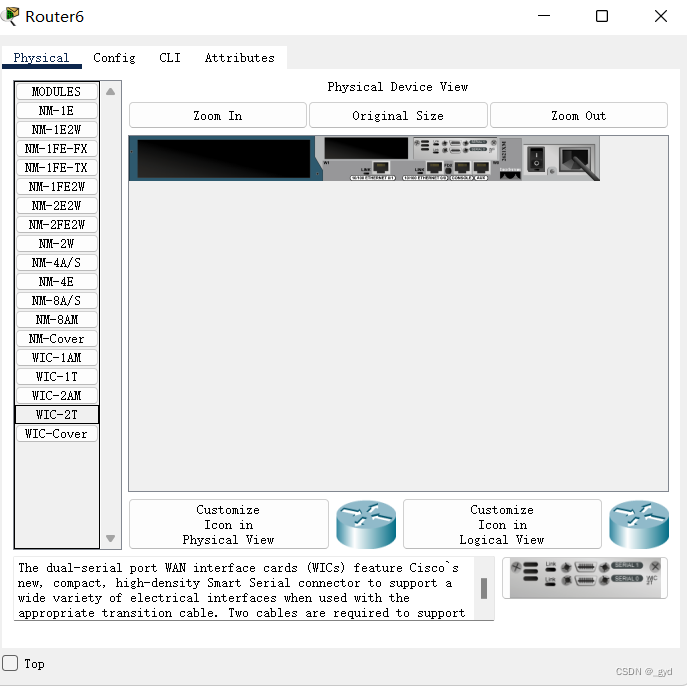Click the description text scrollbar thumb
The image size is (687, 686).
click(x=484, y=588)
